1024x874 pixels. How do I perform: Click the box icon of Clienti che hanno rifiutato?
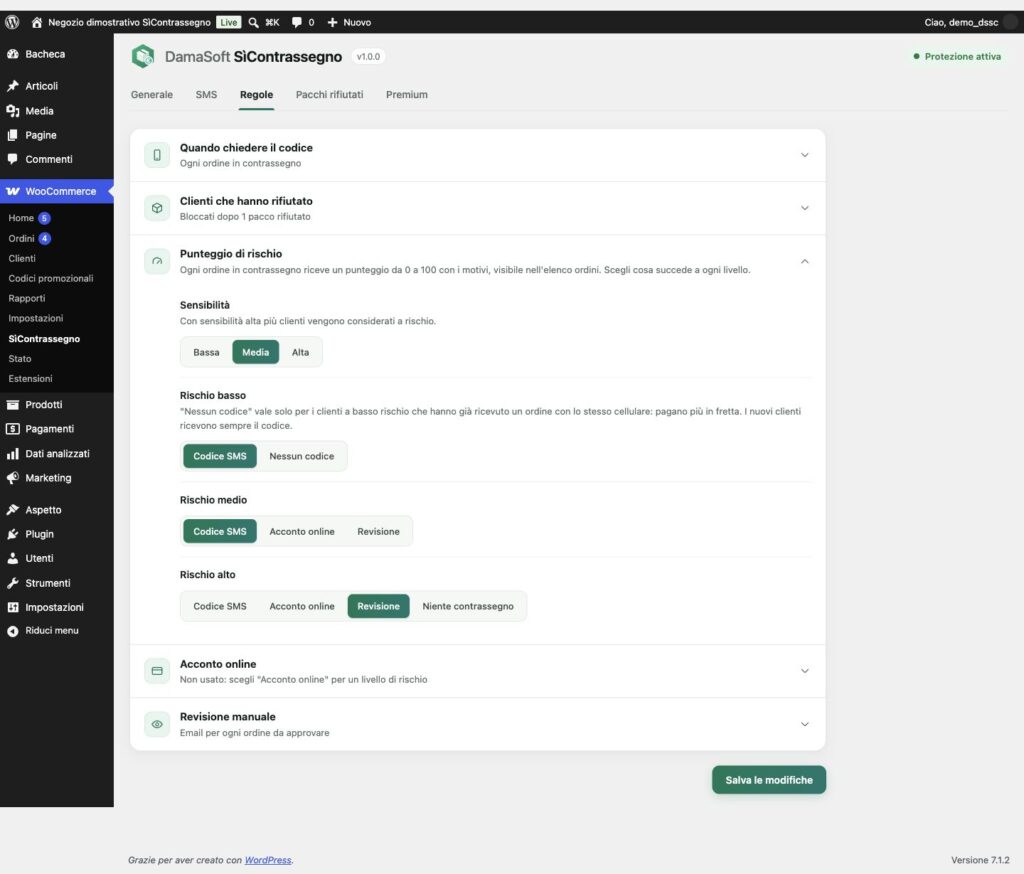(157, 208)
